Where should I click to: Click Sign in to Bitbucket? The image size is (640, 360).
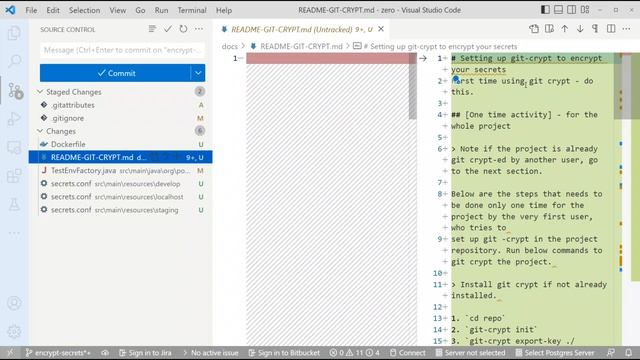tap(284, 353)
